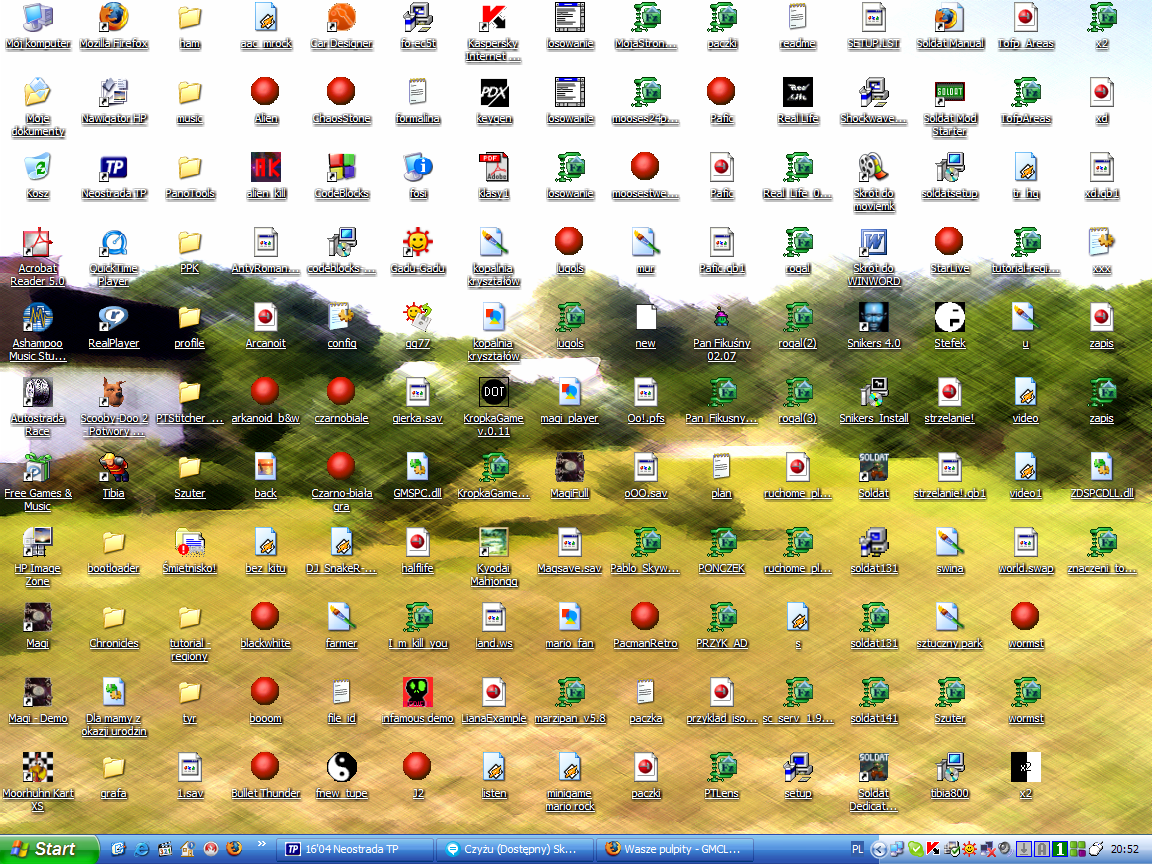The image size is (1152, 864).
Task: Select the Tibia game icon
Action: click(113, 468)
